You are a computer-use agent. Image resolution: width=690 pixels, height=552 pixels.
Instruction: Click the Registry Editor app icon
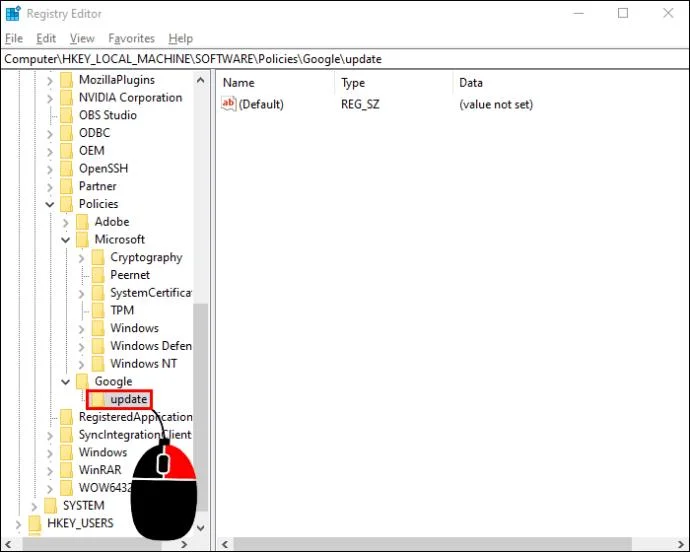click(x=13, y=14)
